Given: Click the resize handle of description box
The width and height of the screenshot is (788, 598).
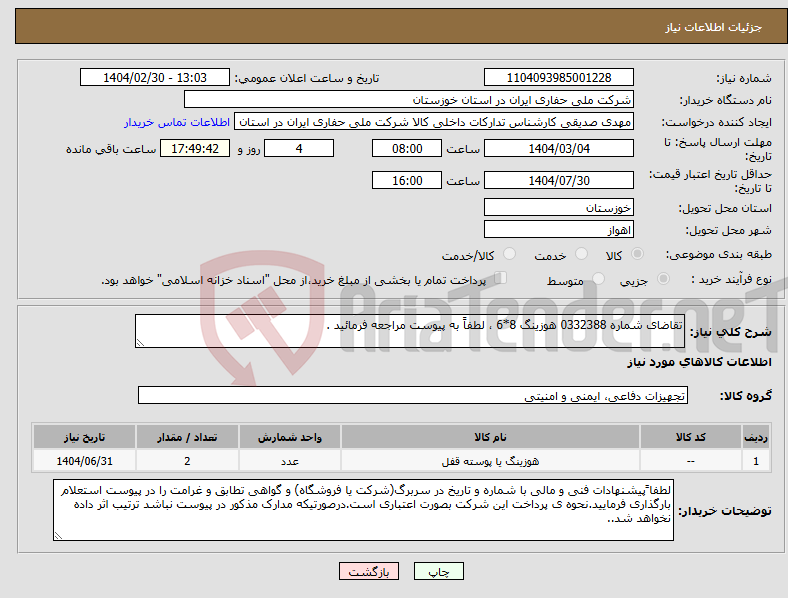Looking at the screenshot, I should tap(140, 343).
